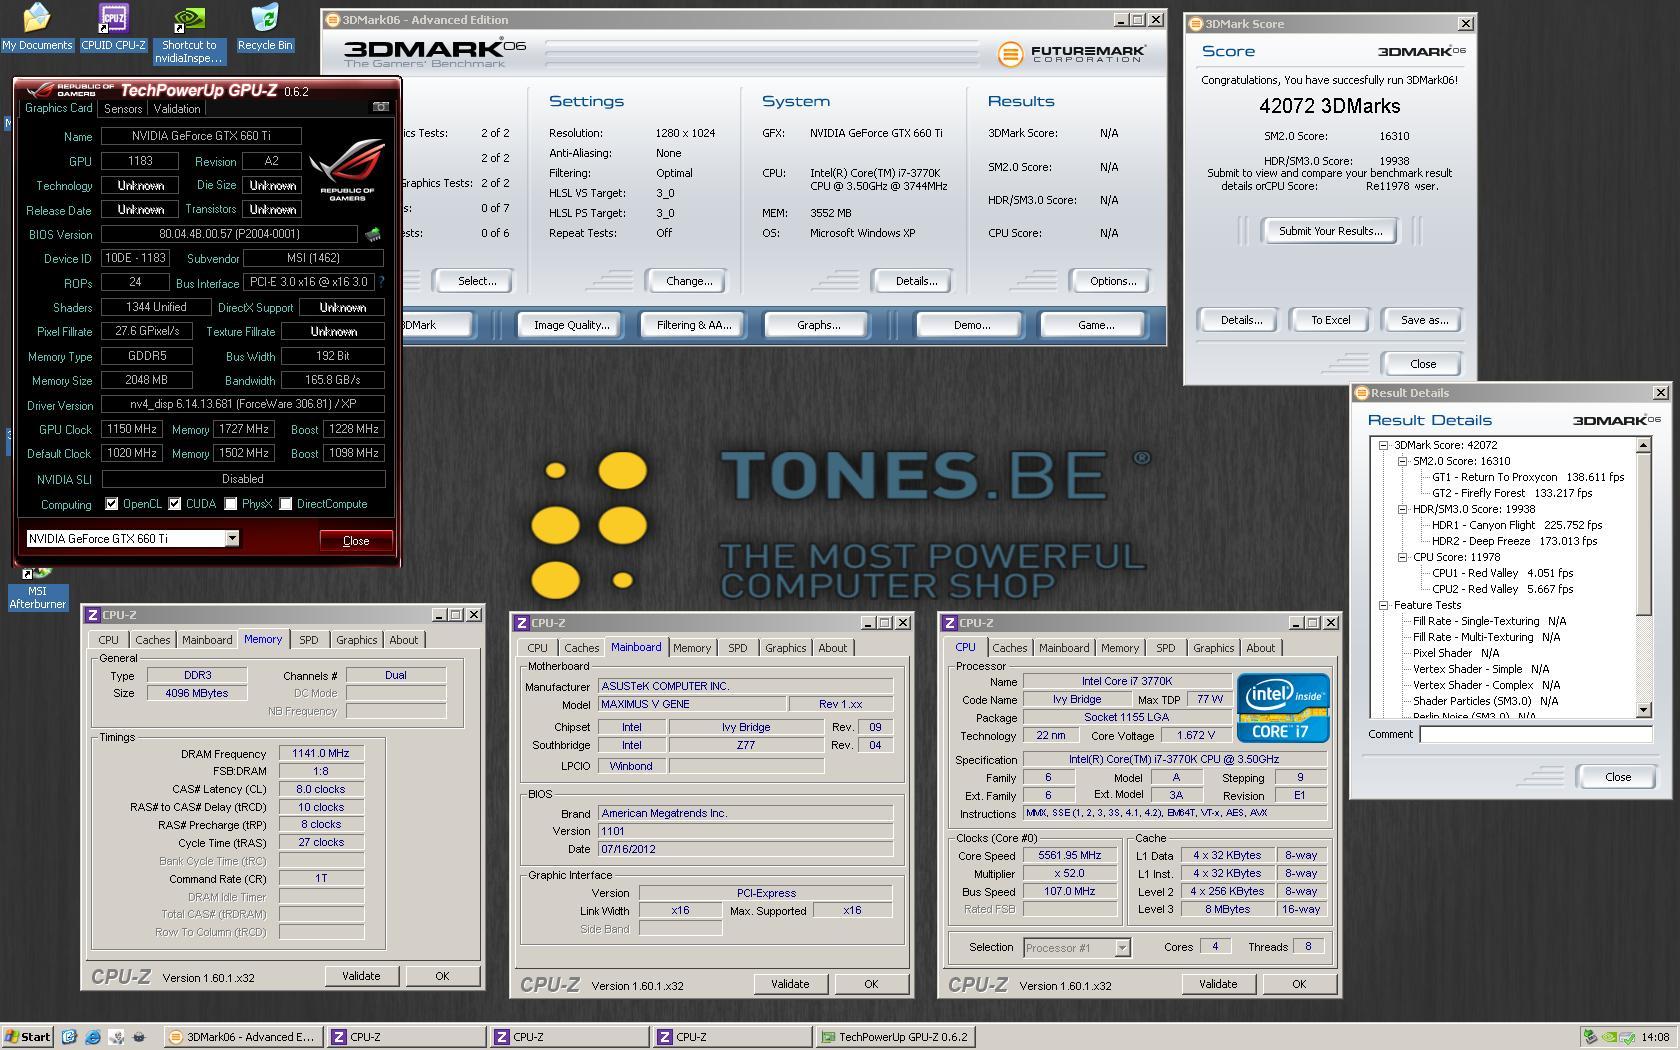Click Details... under 3DMark06 System
The height and width of the screenshot is (1050, 1680).
tap(916, 281)
